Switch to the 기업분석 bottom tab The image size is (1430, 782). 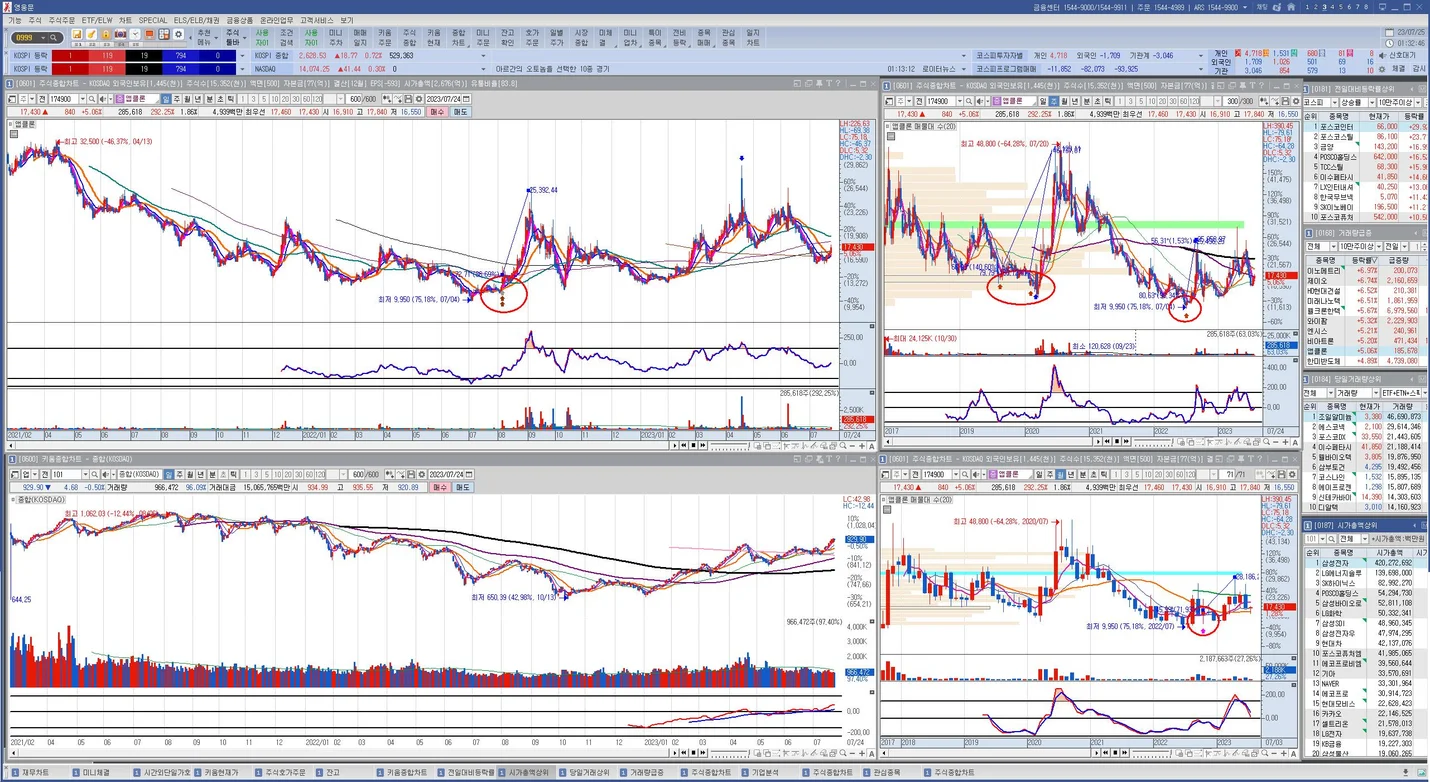tap(765, 772)
